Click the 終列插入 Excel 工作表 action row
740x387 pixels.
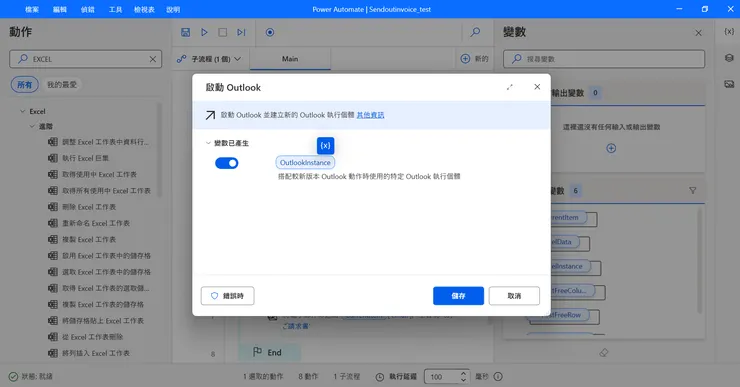click(x=89, y=353)
